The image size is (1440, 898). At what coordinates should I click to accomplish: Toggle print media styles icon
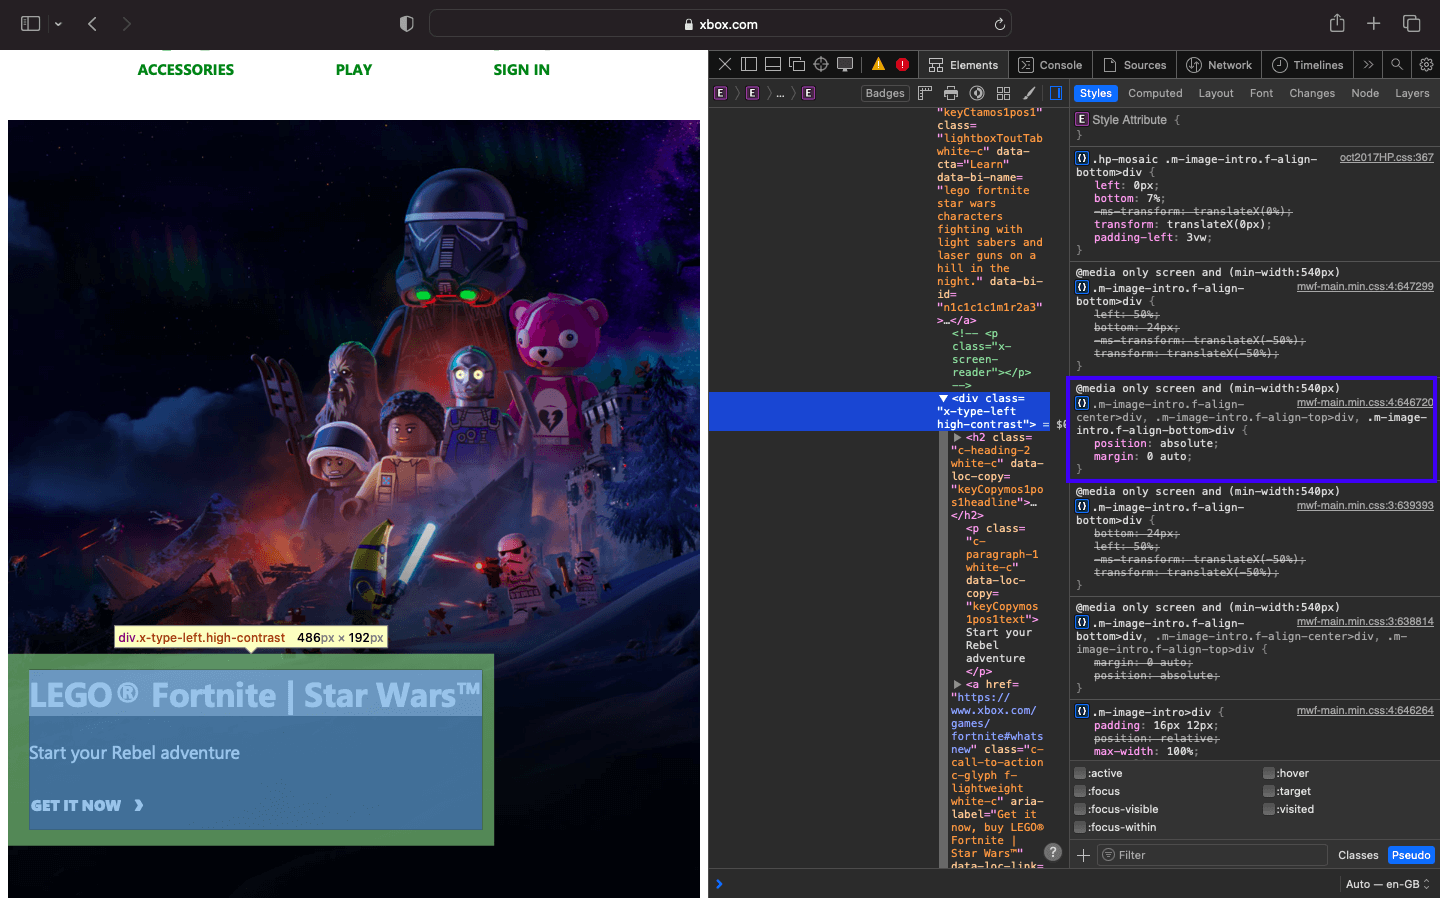[x=951, y=93]
